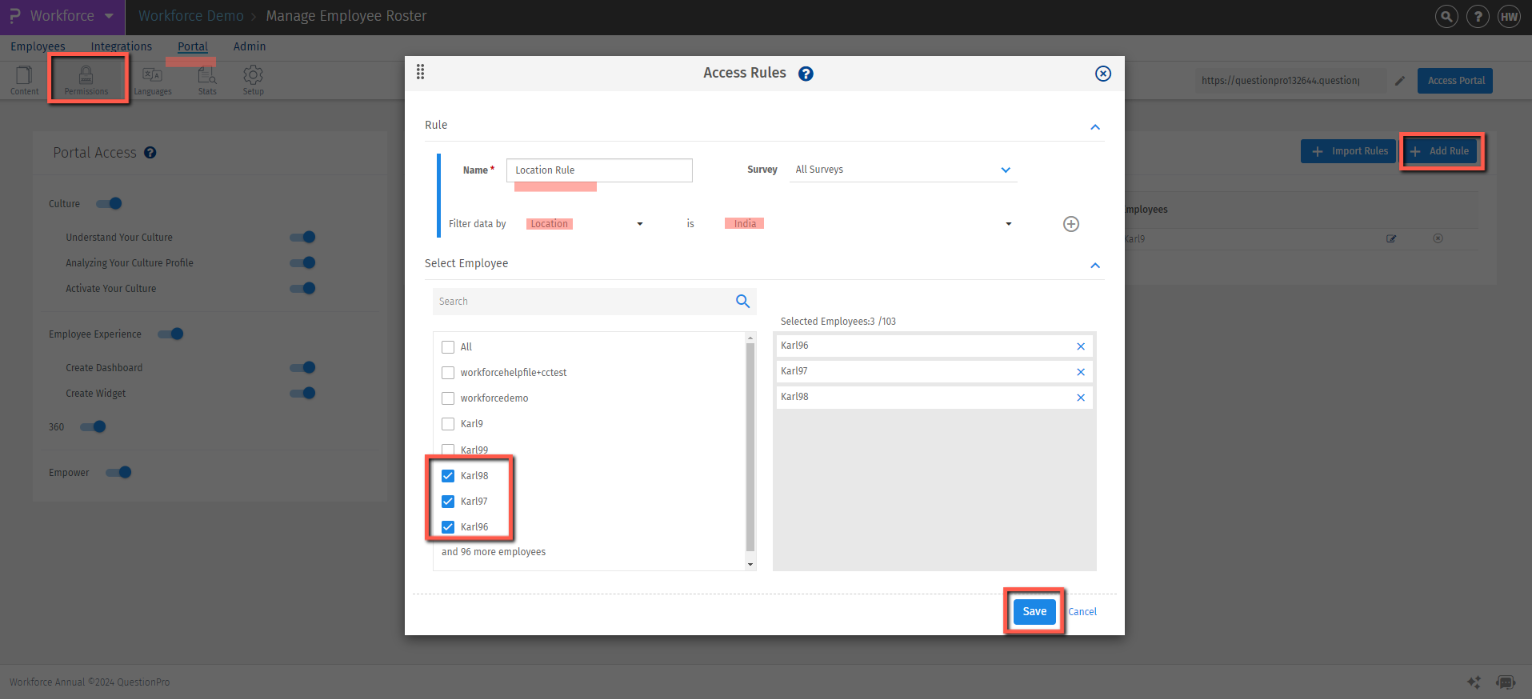Delete the Karl9 rule with the circle-x icon
This screenshot has height=699, width=1532.
(x=1438, y=239)
